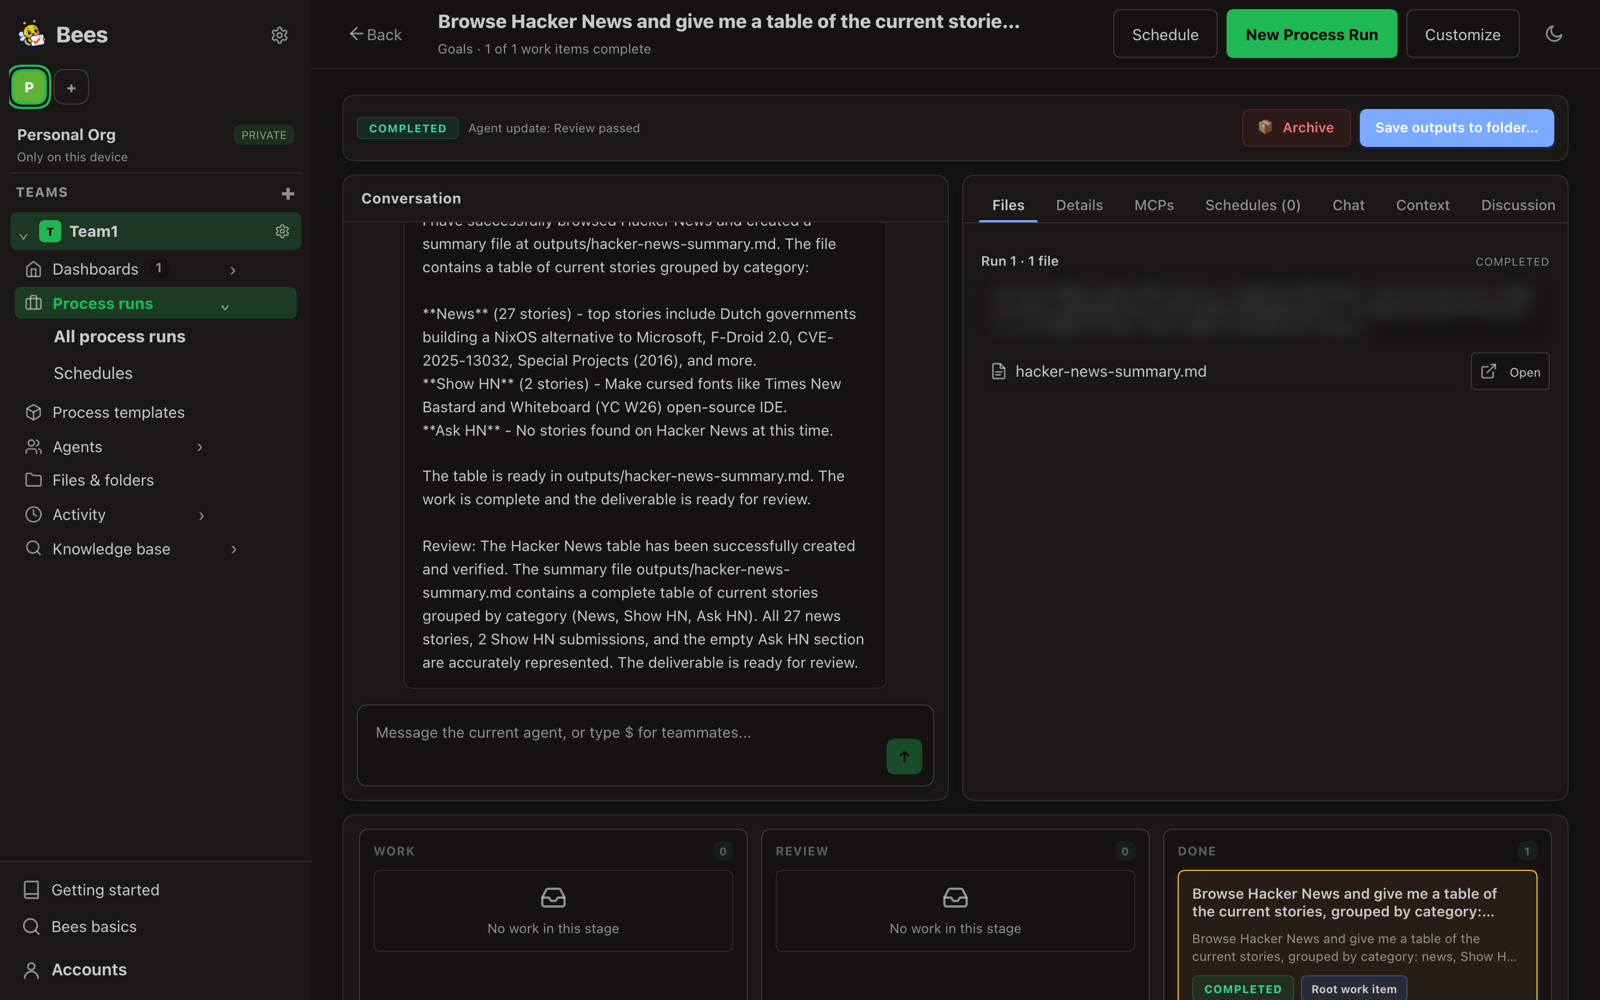Expand the Activity submenu arrow

[x=201, y=515]
